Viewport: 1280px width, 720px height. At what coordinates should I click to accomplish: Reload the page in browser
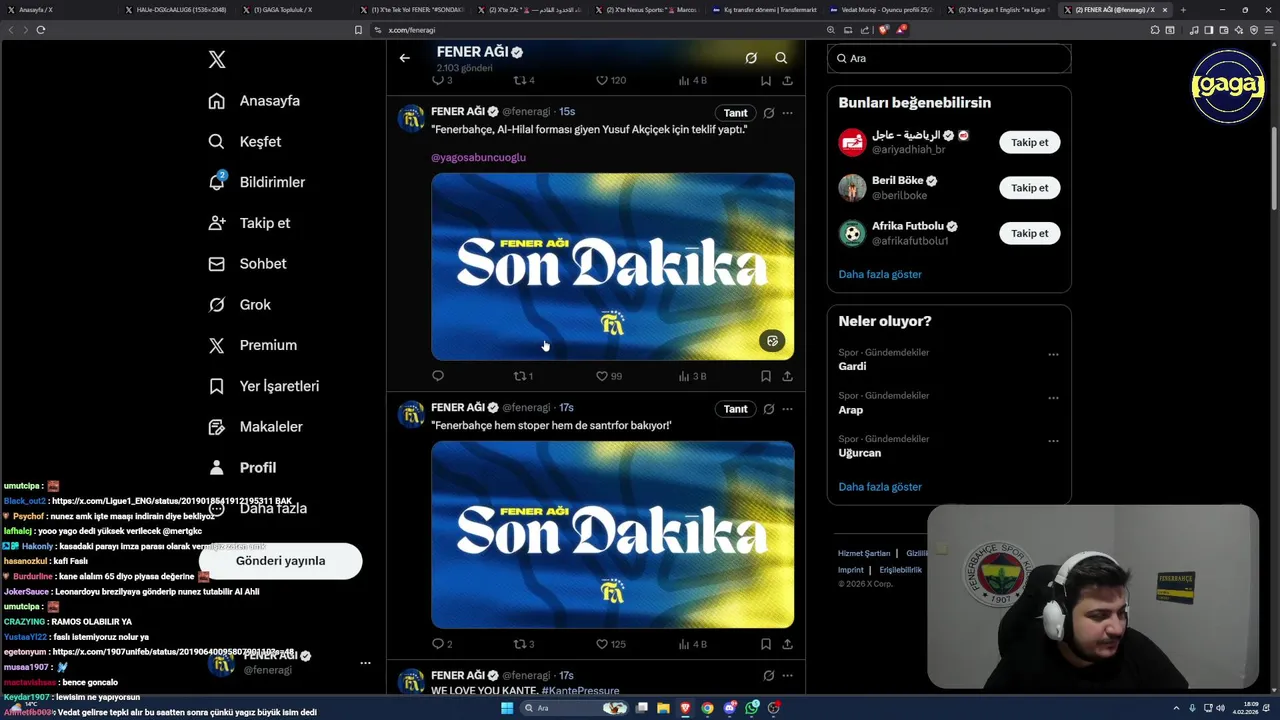(x=40, y=30)
